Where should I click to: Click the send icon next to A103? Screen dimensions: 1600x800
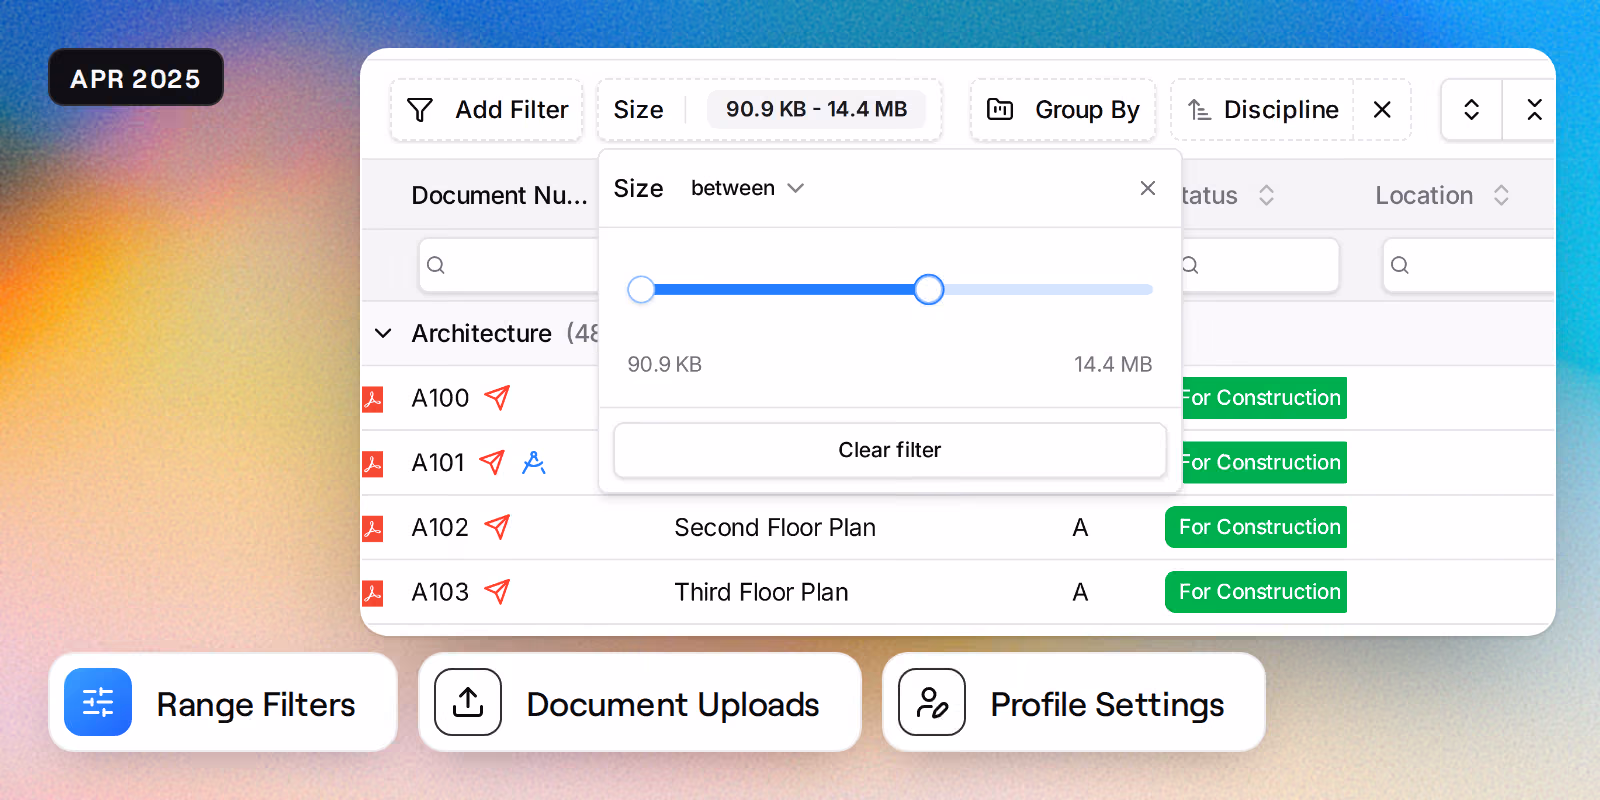pos(497,592)
